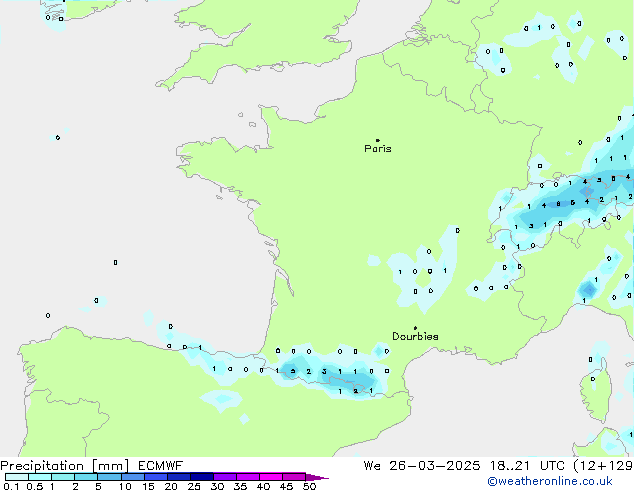The image size is (634, 490).
Task: Click the 0.5–1 mm legend swatch
Action: point(40,477)
